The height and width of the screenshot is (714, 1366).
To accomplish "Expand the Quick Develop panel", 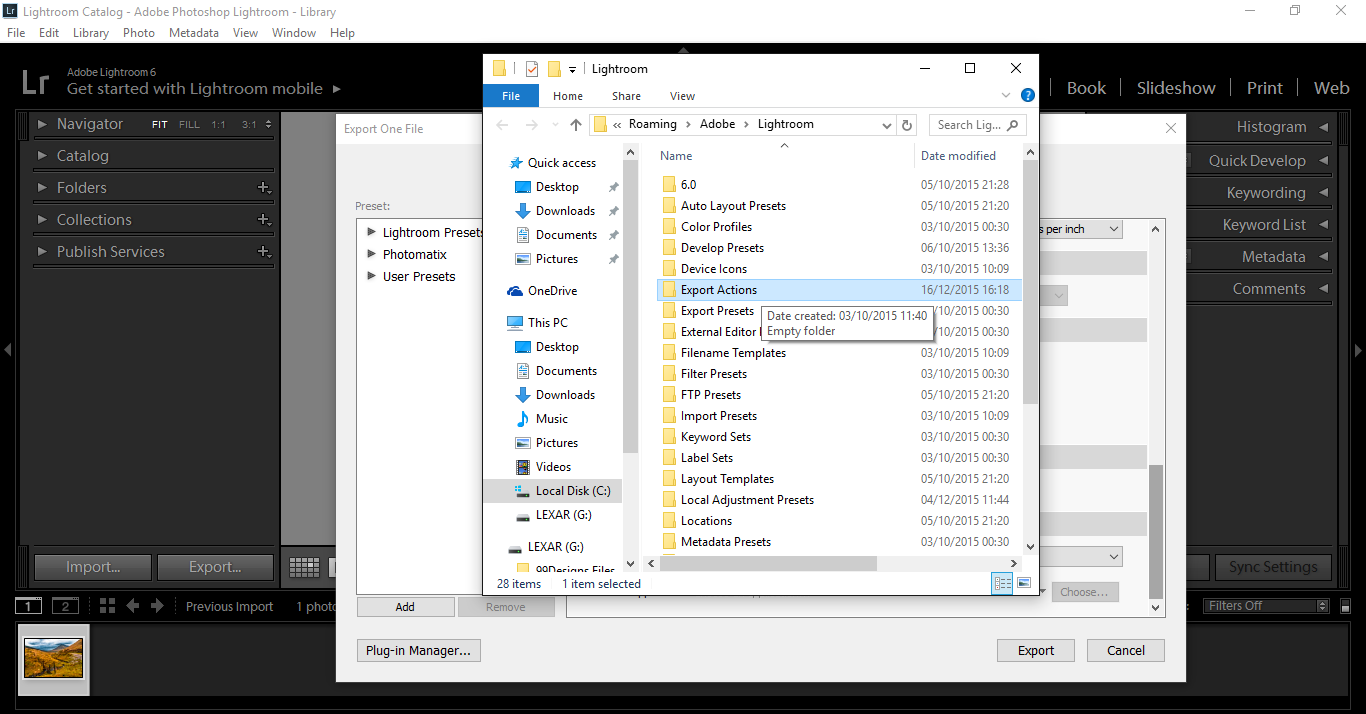I will [1324, 161].
